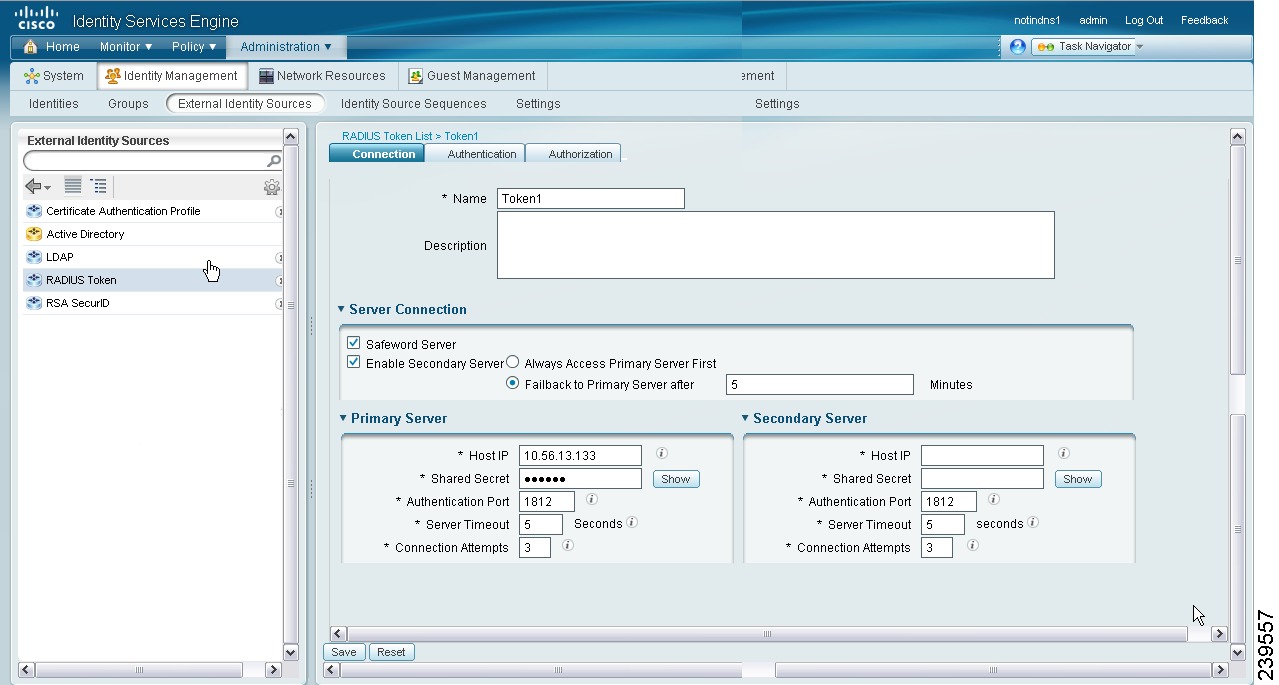Image resolution: width=1279 pixels, height=685 pixels.
Task: Open Identities submenu
Action: 54,104
